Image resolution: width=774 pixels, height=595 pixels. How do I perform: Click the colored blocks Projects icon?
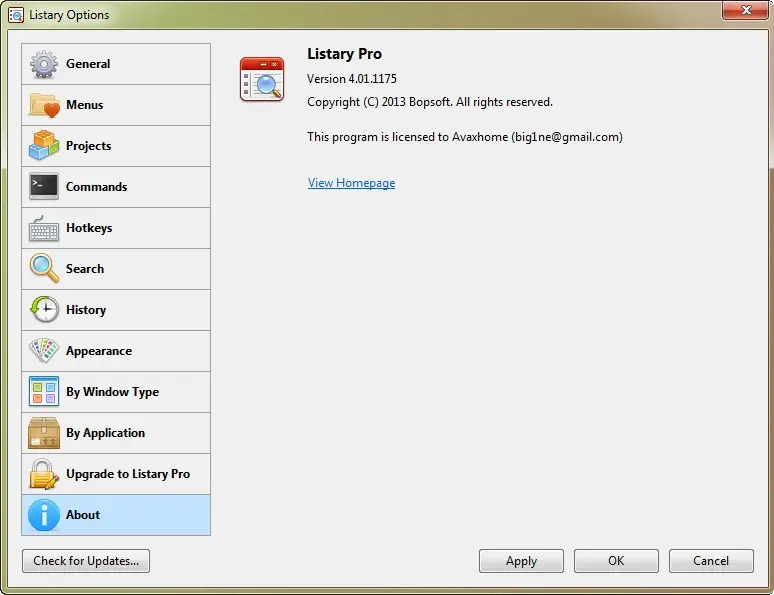(x=44, y=146)
